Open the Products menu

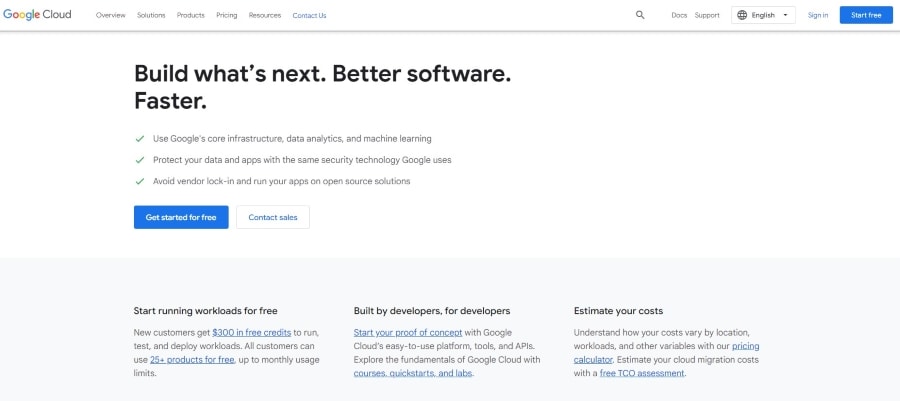(x=191, y=15)
